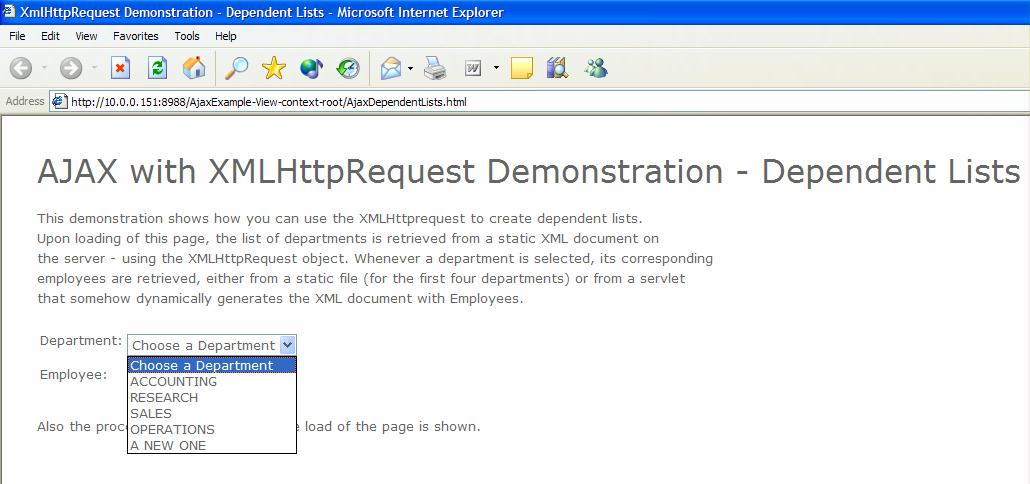Click the Back navigation button
1030x484 pixels.
[22, 68]
